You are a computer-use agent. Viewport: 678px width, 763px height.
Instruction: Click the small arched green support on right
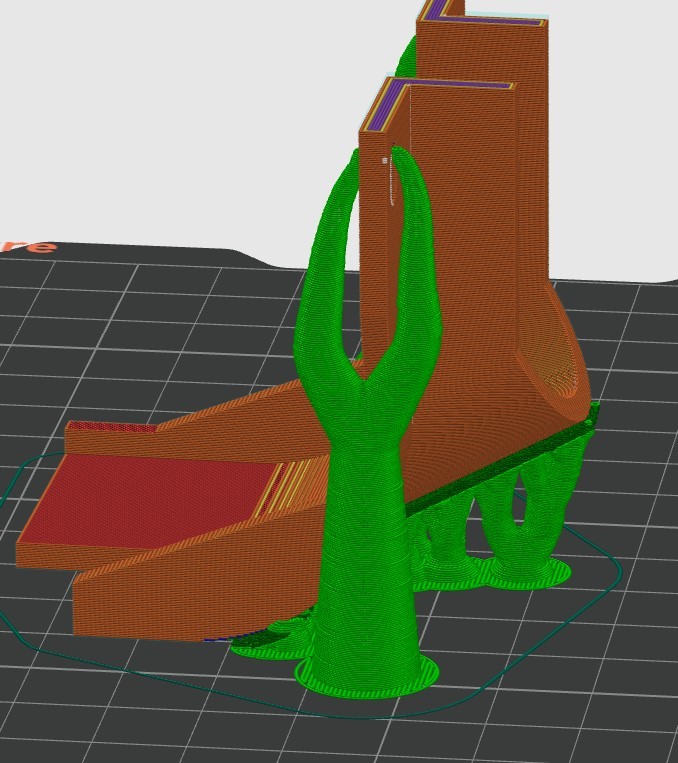520,520
